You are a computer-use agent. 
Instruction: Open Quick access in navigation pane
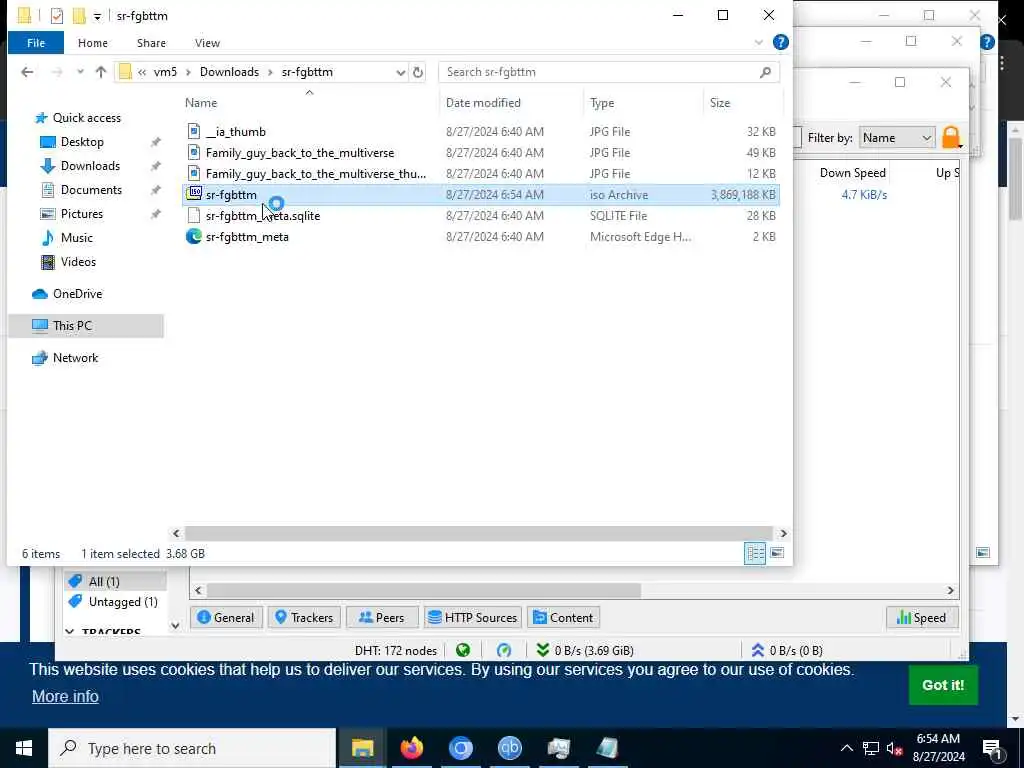coord(86,118)
